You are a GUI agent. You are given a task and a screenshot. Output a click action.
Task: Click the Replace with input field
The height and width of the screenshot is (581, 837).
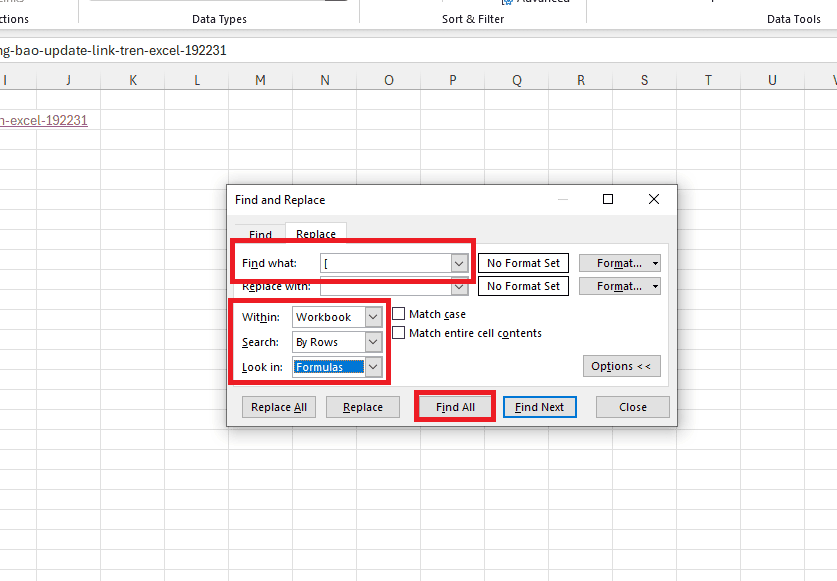[x=386, y=286]
